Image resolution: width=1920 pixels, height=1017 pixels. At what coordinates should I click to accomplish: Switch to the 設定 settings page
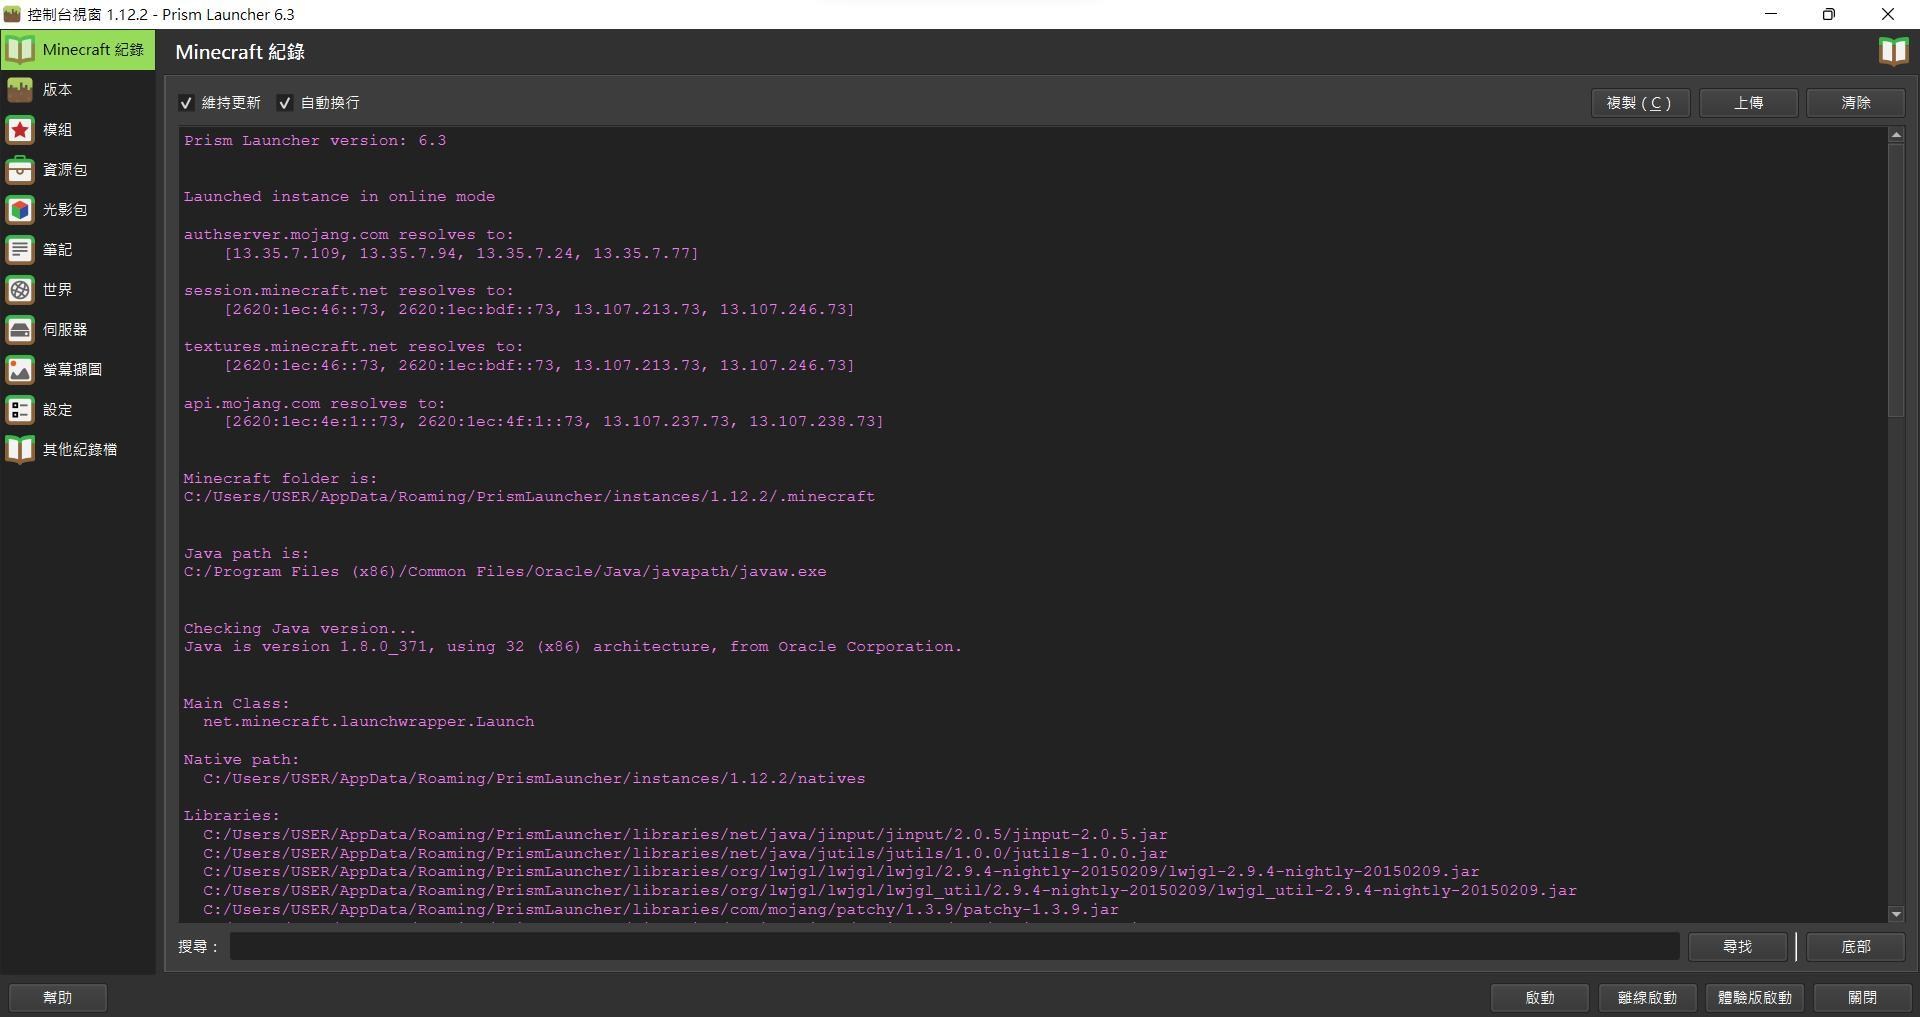58,410
